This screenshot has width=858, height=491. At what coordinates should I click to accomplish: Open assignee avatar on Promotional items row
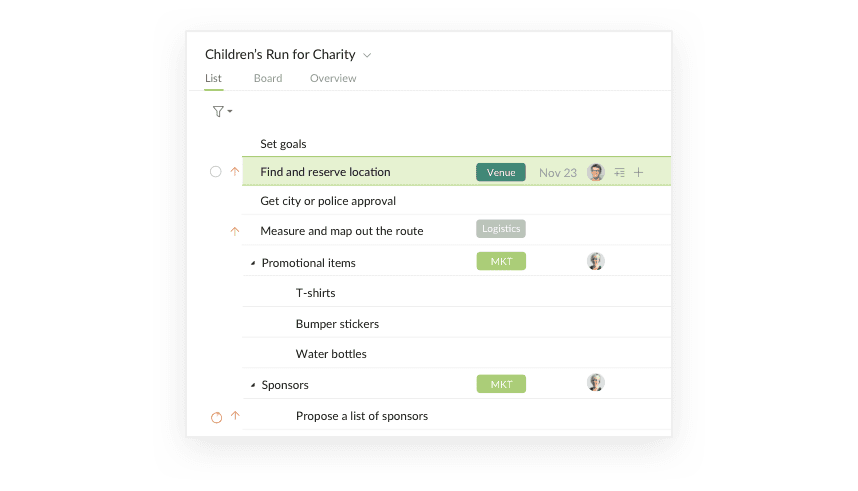595,261
